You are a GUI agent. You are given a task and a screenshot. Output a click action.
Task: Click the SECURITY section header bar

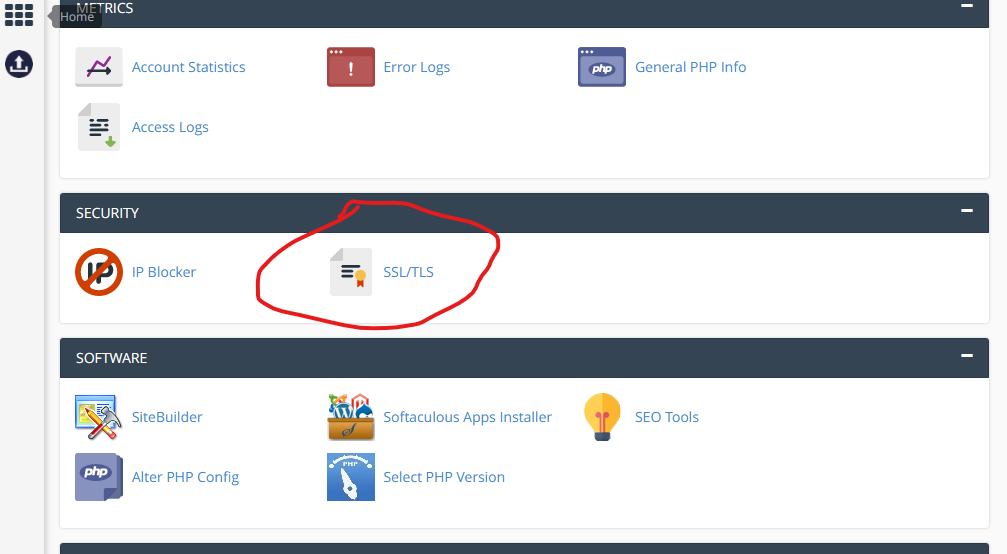[x=500, y=213]
